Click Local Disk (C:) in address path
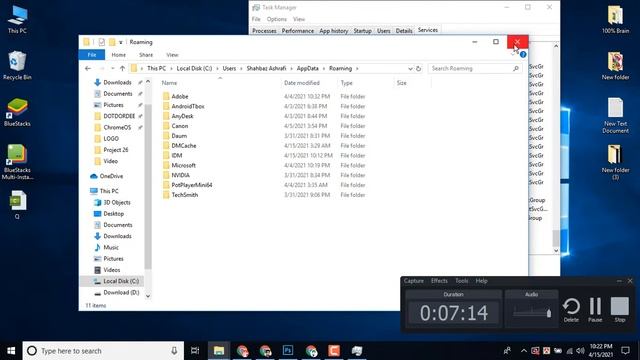The height and width of the screenshot is (360, 640). pyautogui.click(x=194, y=69)
